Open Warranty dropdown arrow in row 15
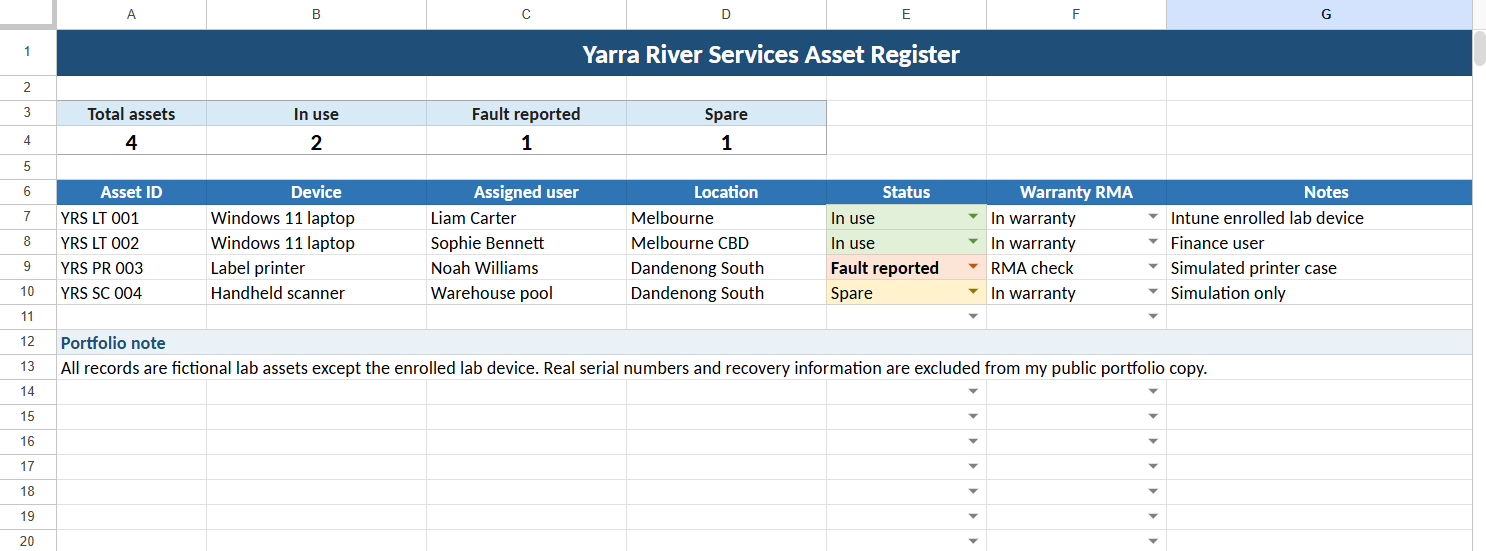 coord(1152,417)
